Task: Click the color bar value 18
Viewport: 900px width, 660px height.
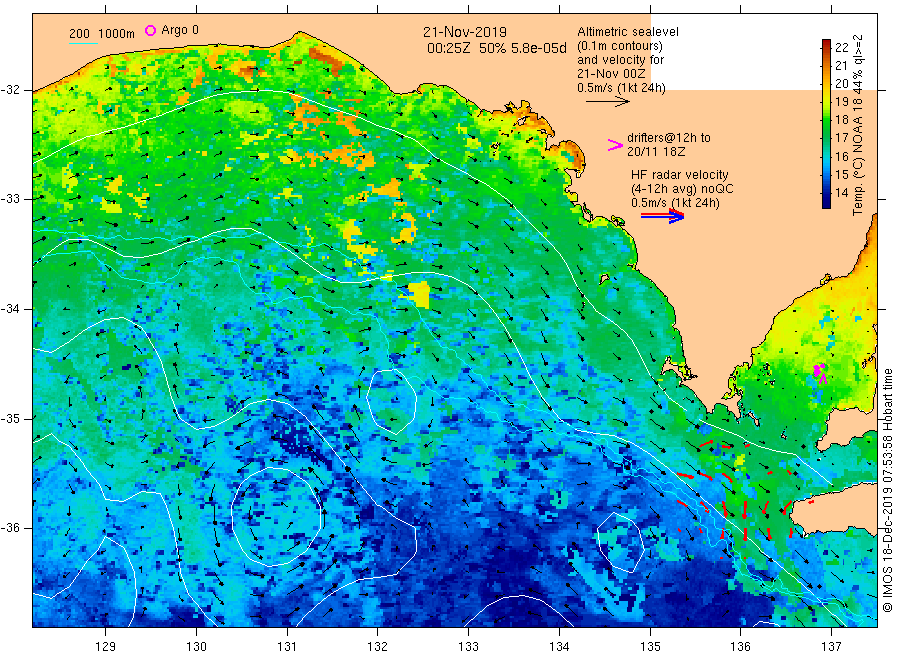Action: 841,120
